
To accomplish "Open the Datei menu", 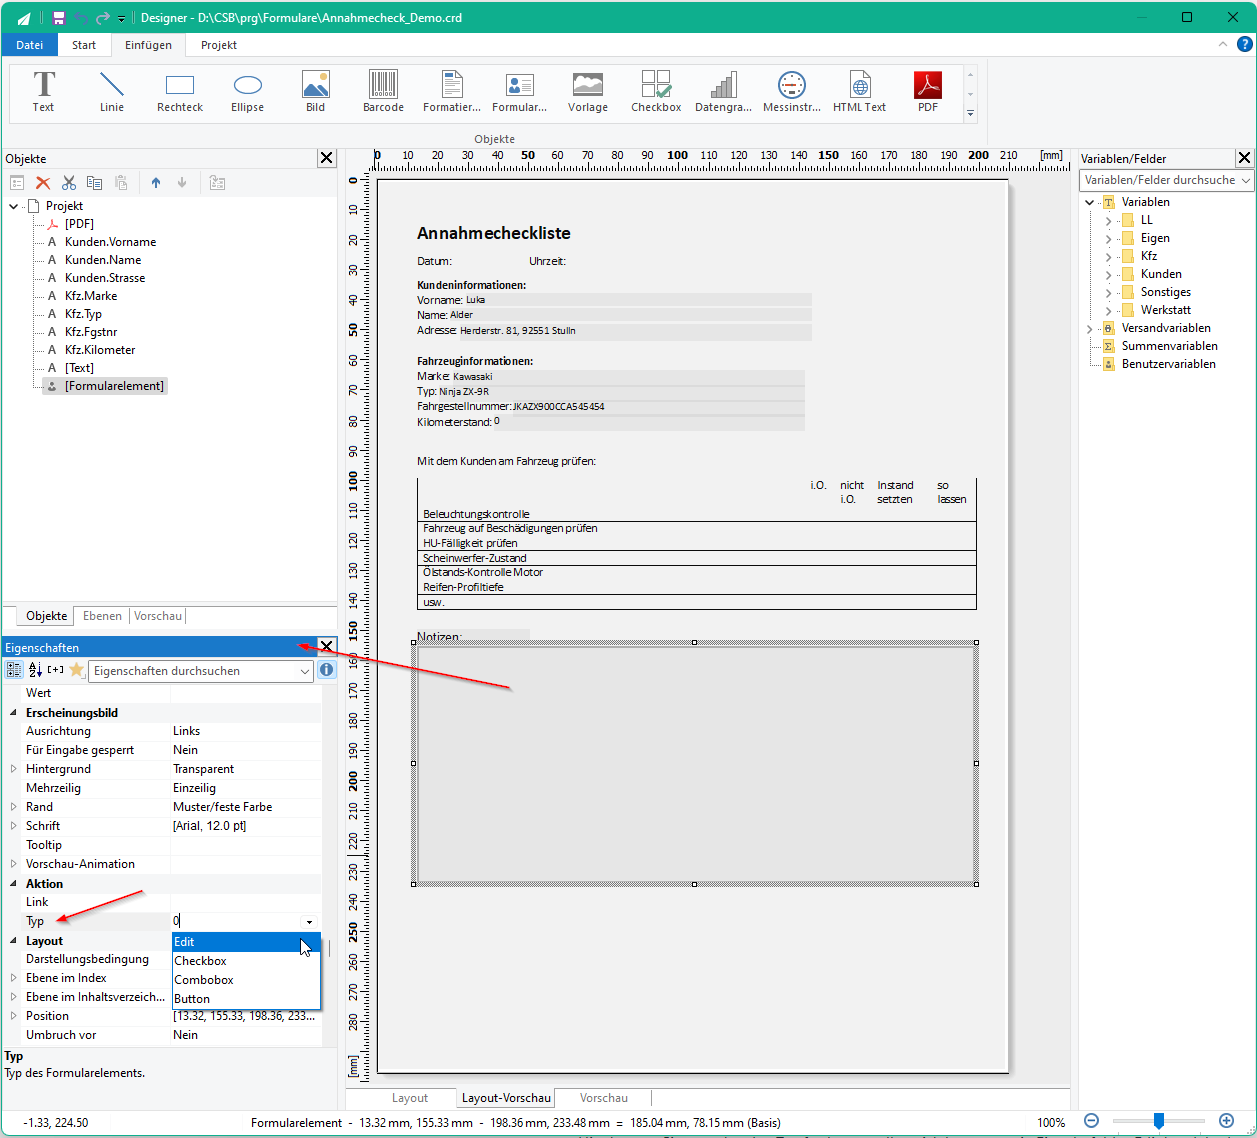I will tap(30, 45).
